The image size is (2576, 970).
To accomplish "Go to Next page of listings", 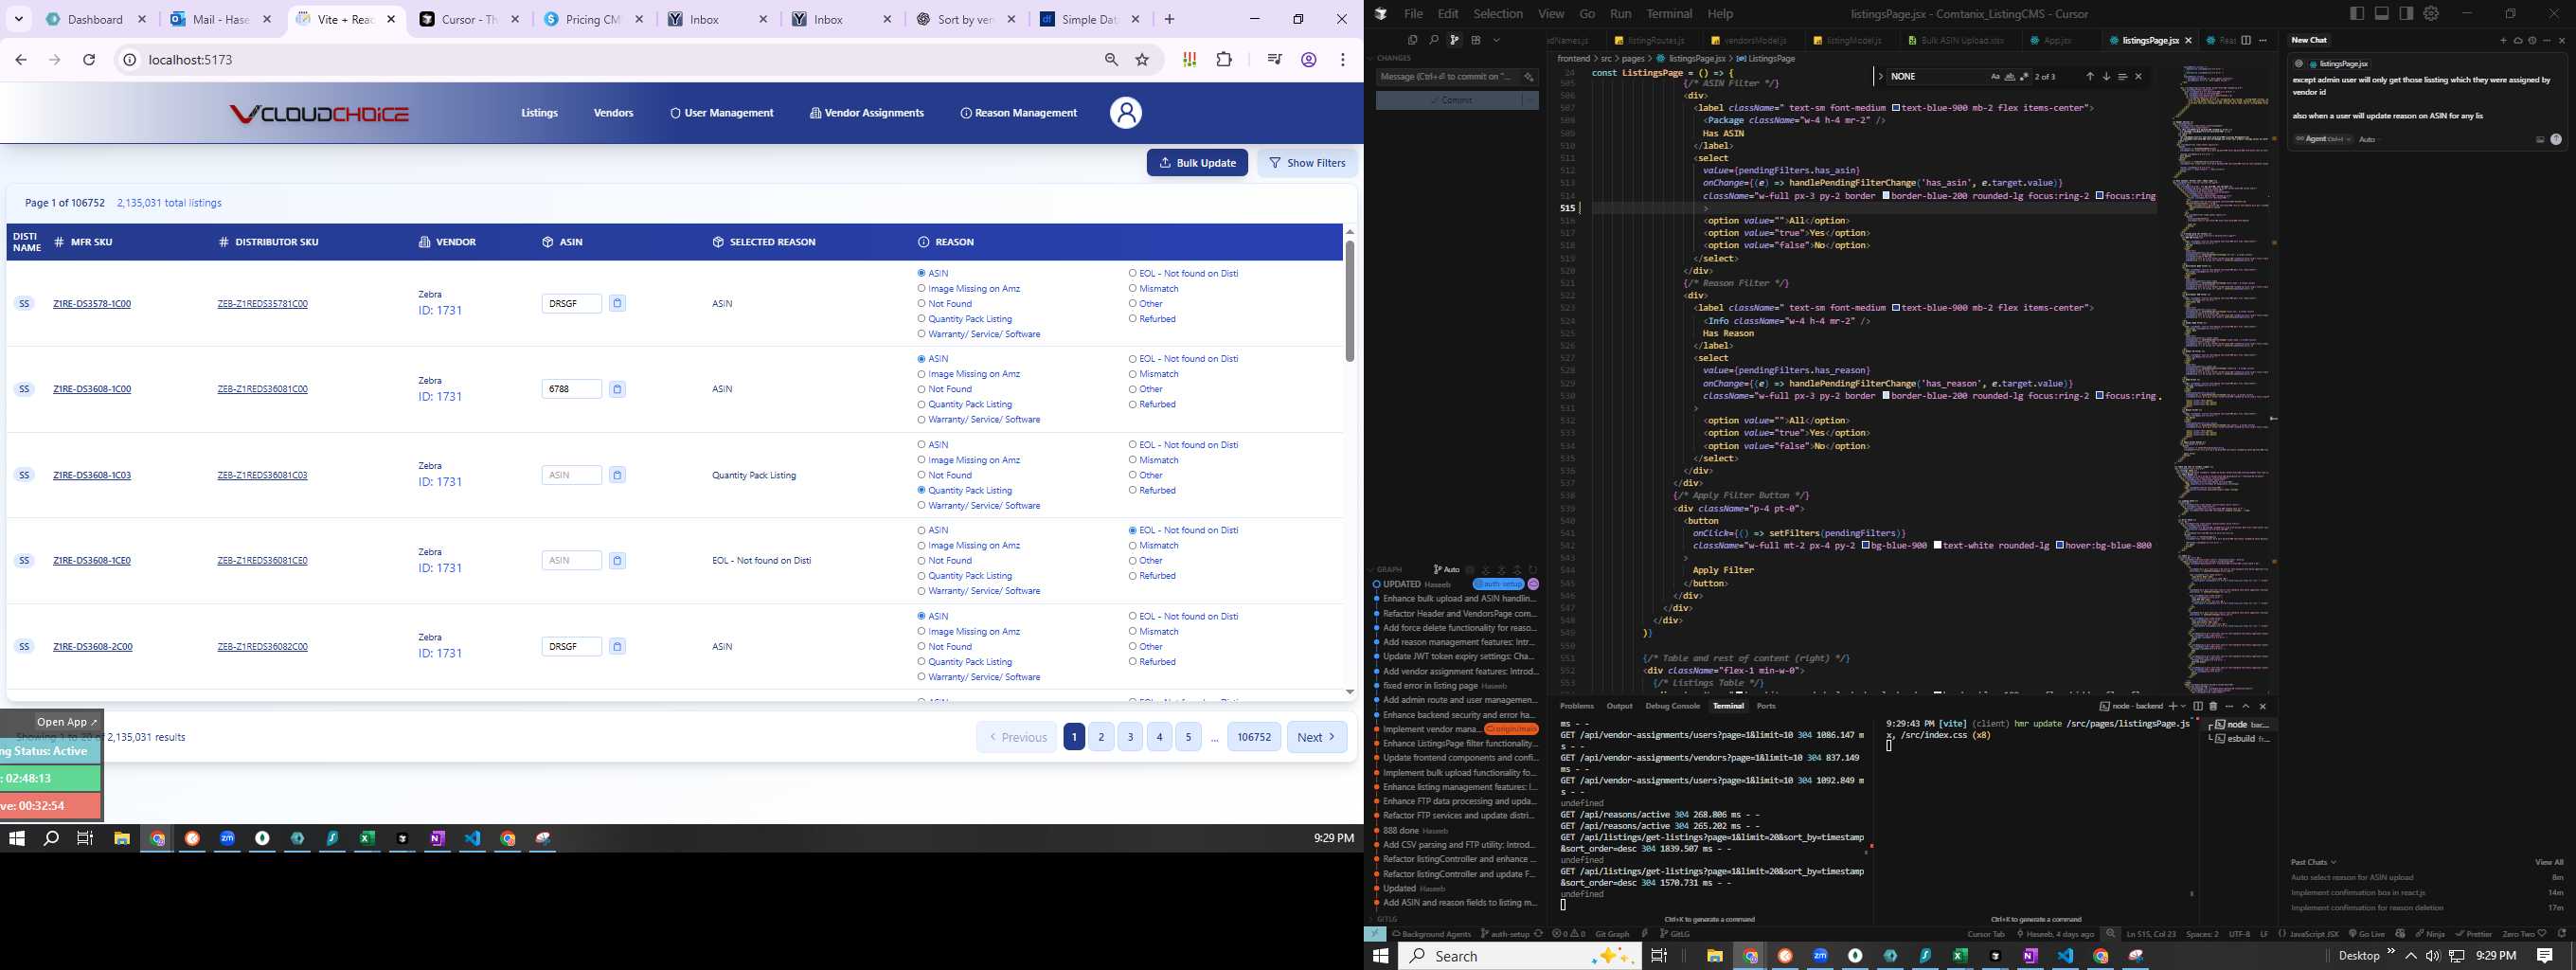I will [x=1316, y=737].
